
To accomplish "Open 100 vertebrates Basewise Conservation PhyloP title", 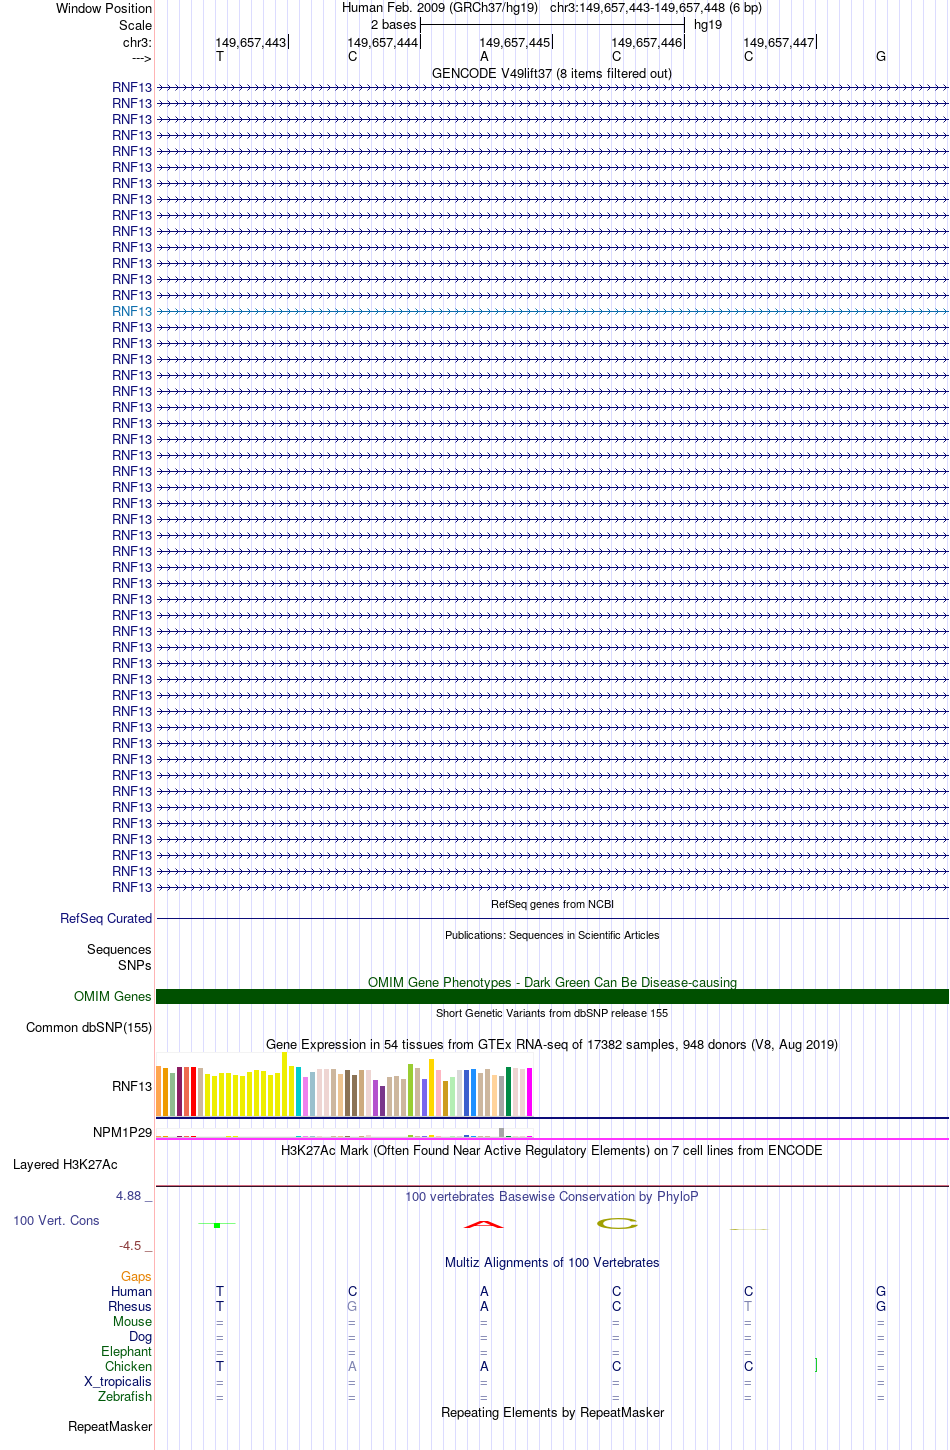I will click(552, 1196).
